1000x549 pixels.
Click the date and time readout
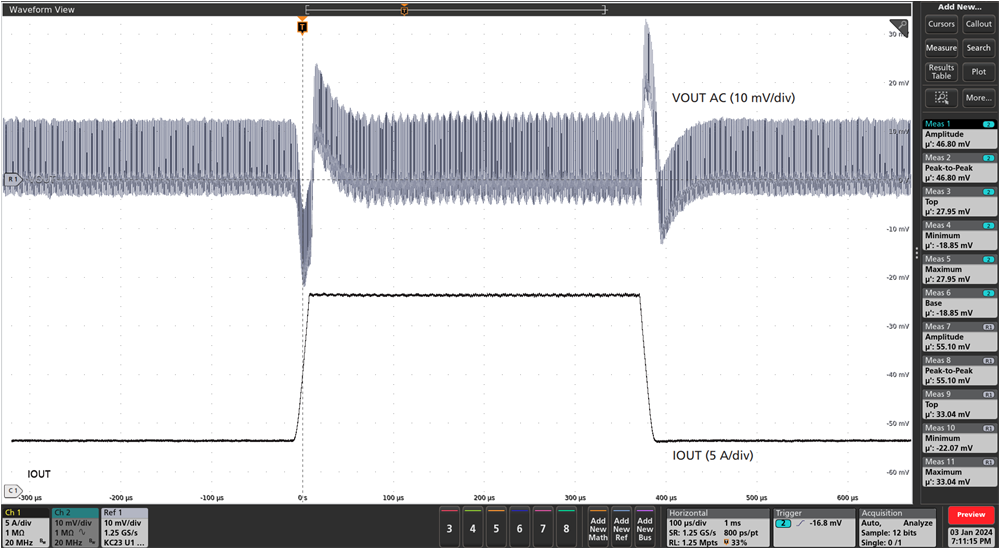pos(971,536)
